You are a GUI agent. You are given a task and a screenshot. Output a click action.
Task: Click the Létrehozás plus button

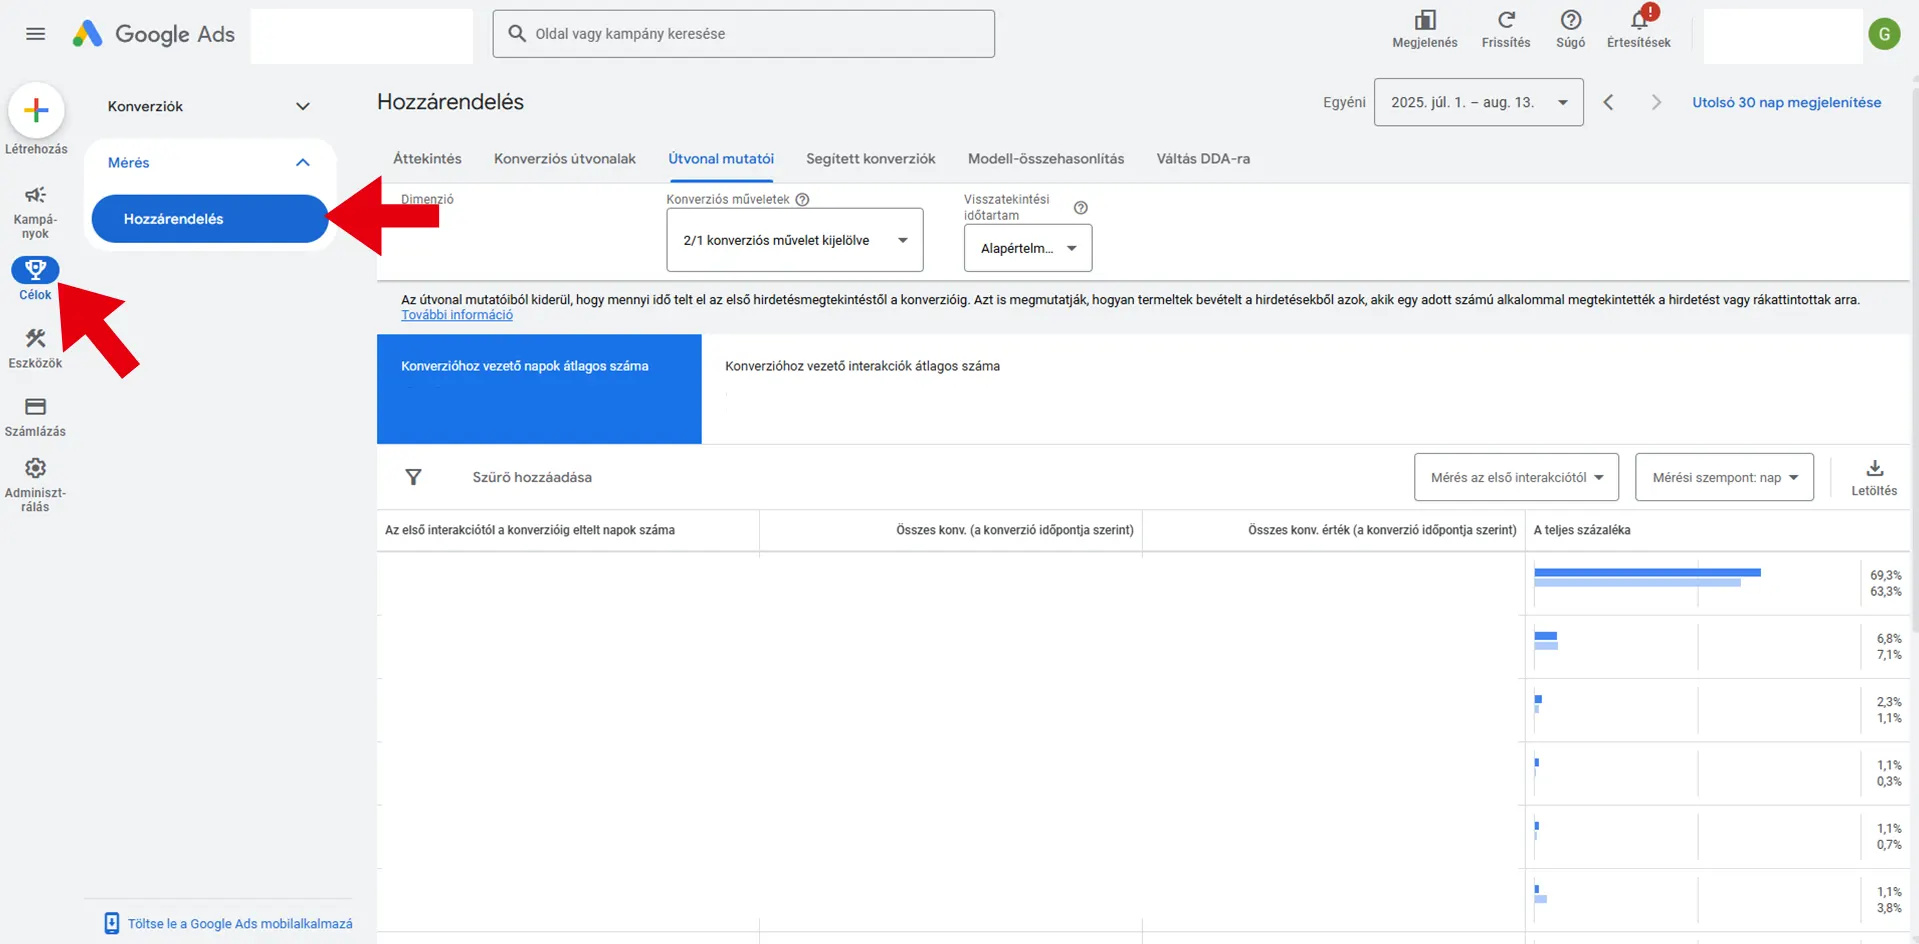(x=36, y=110)
